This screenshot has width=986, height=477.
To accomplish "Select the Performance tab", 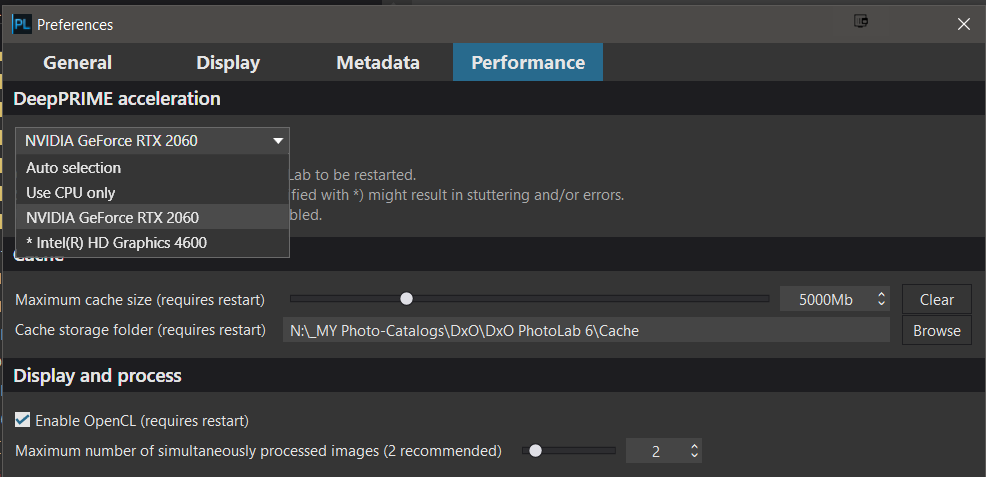I will (528, 62).
